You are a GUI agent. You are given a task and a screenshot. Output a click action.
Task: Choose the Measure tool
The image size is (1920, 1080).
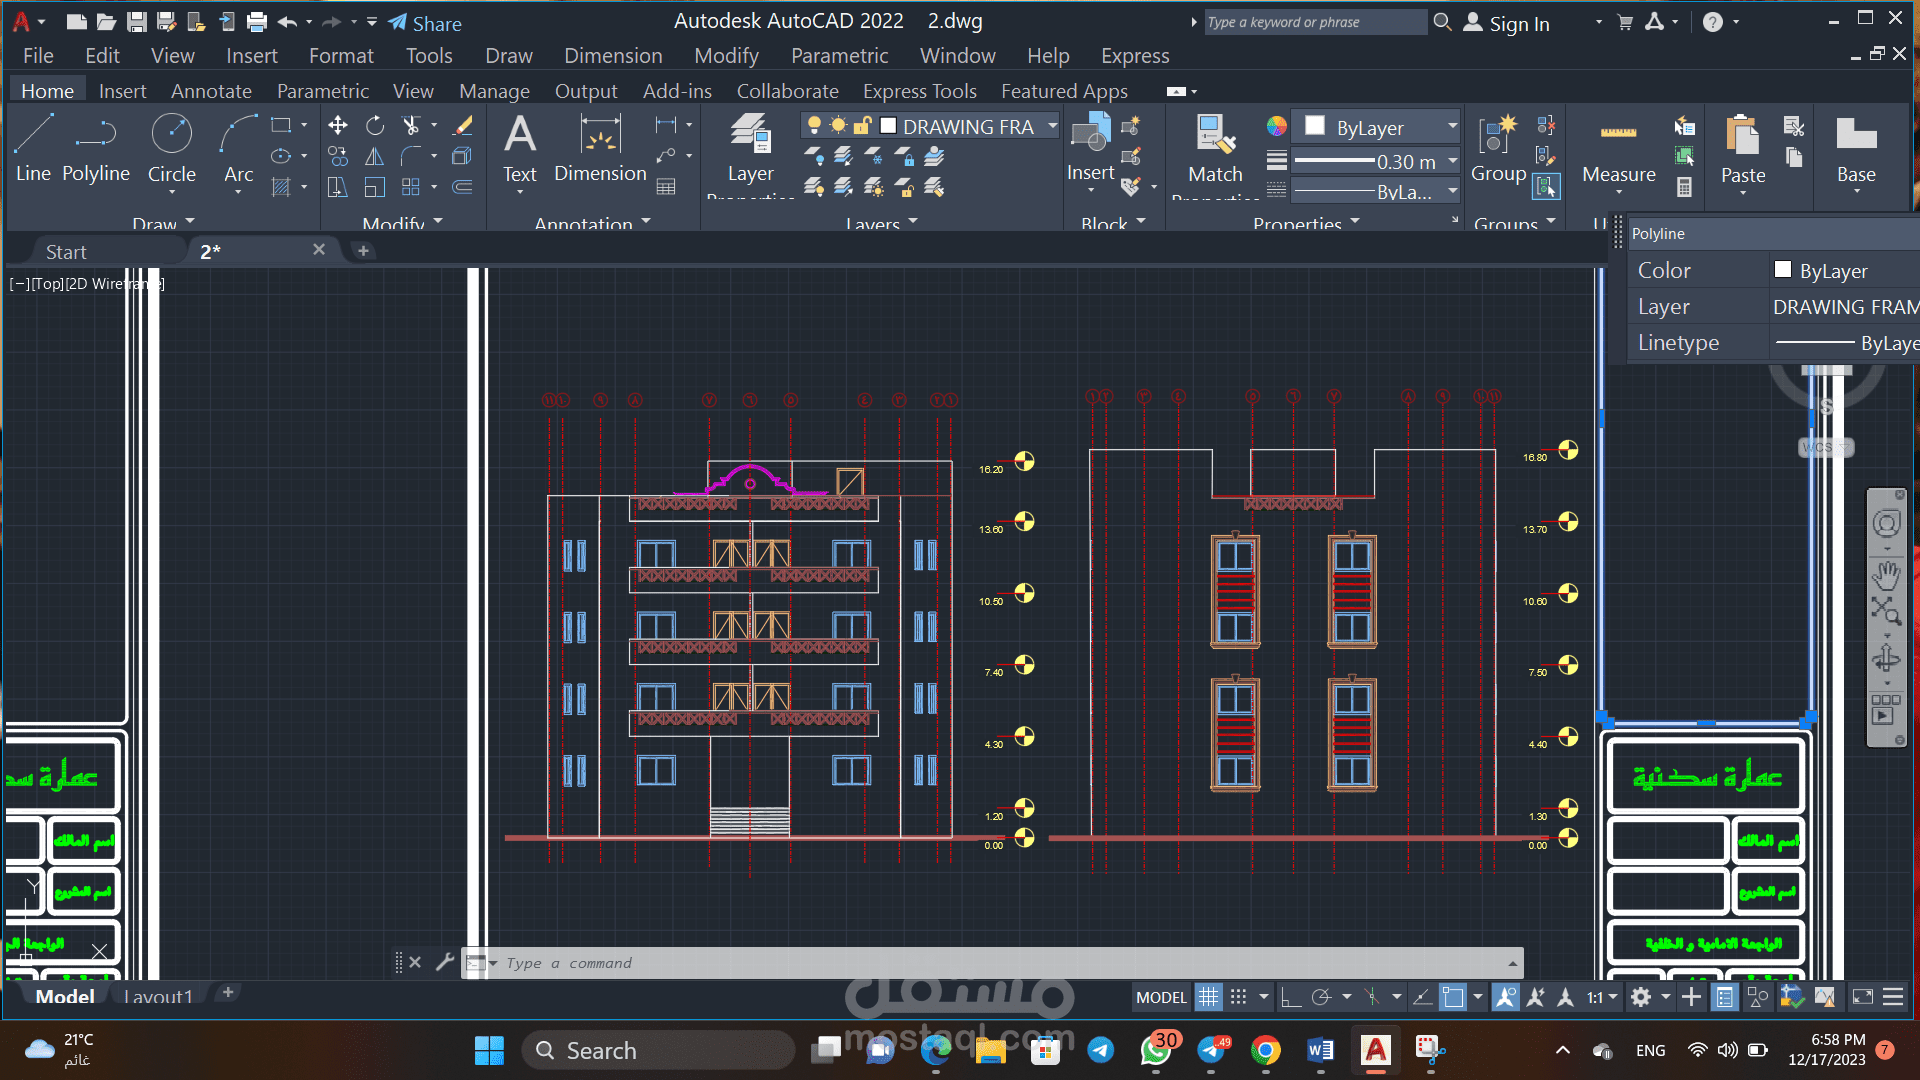click(x=1618, y=150)
